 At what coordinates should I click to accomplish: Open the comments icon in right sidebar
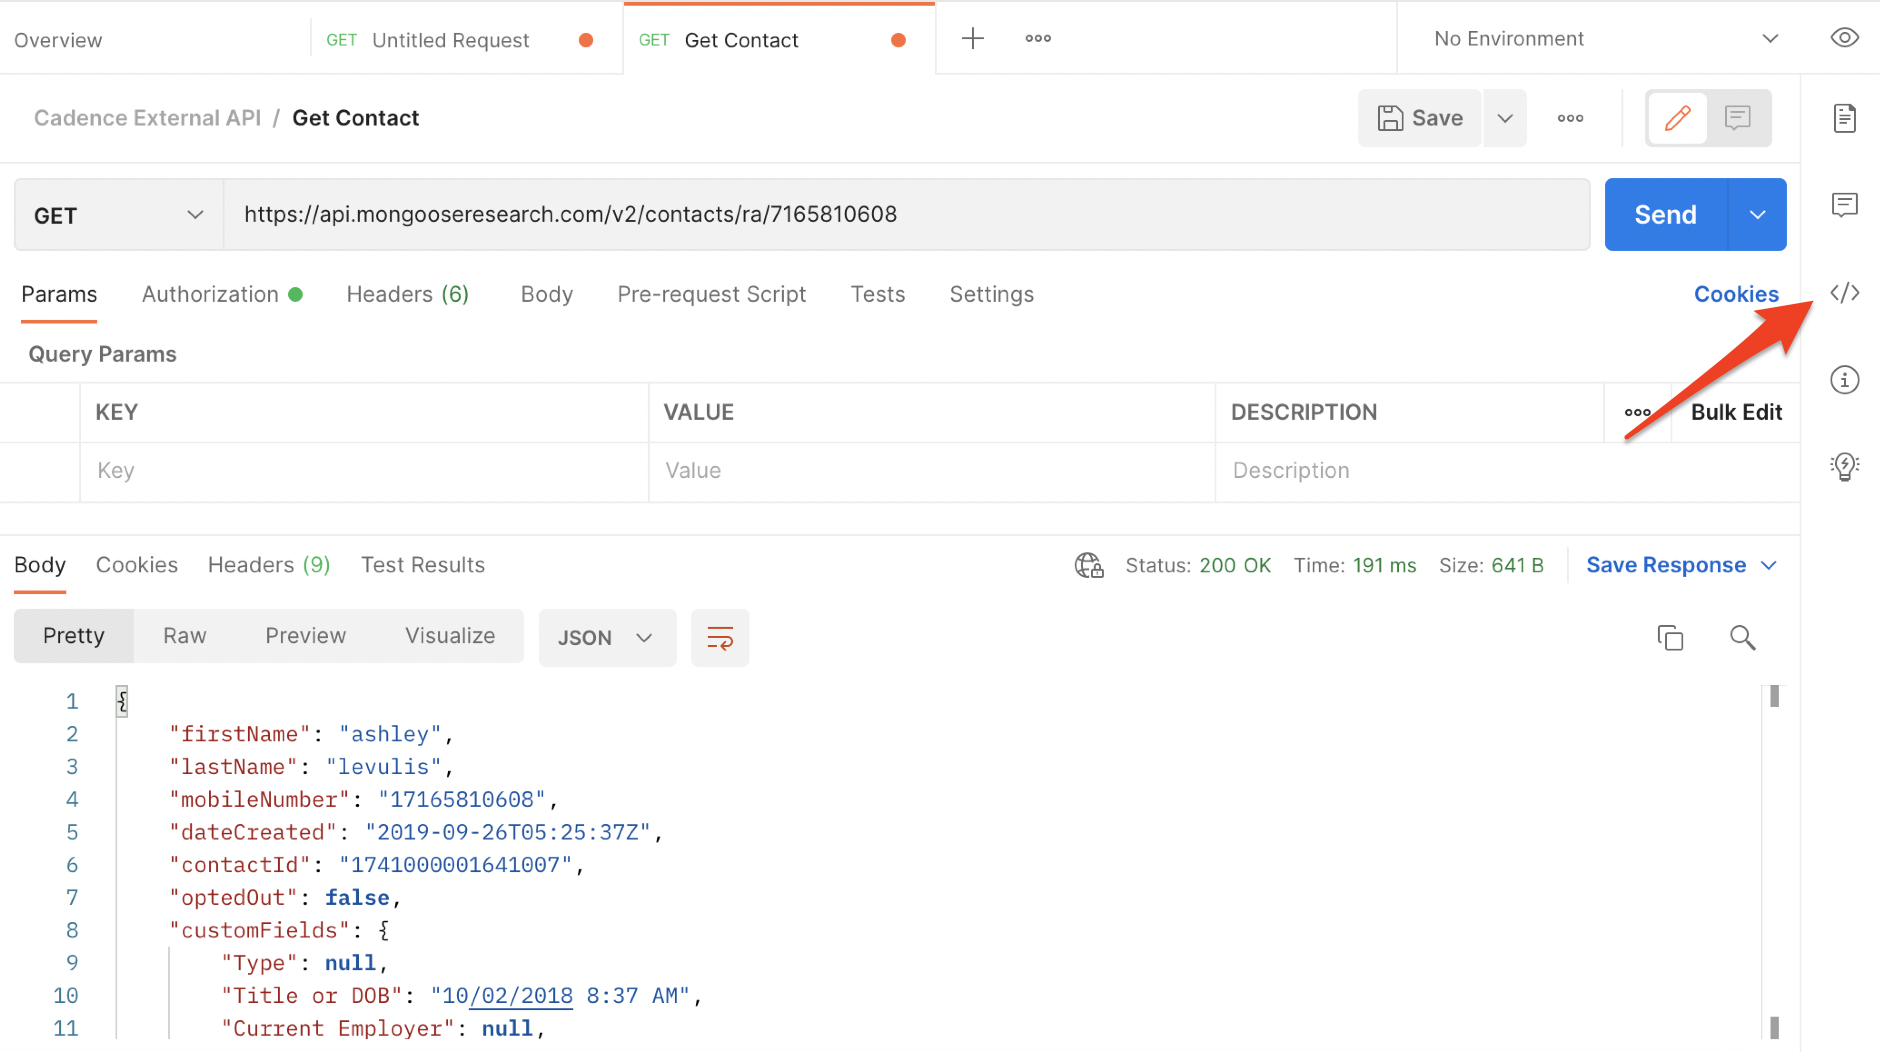pyautogui.click(x=1844, y=205)
